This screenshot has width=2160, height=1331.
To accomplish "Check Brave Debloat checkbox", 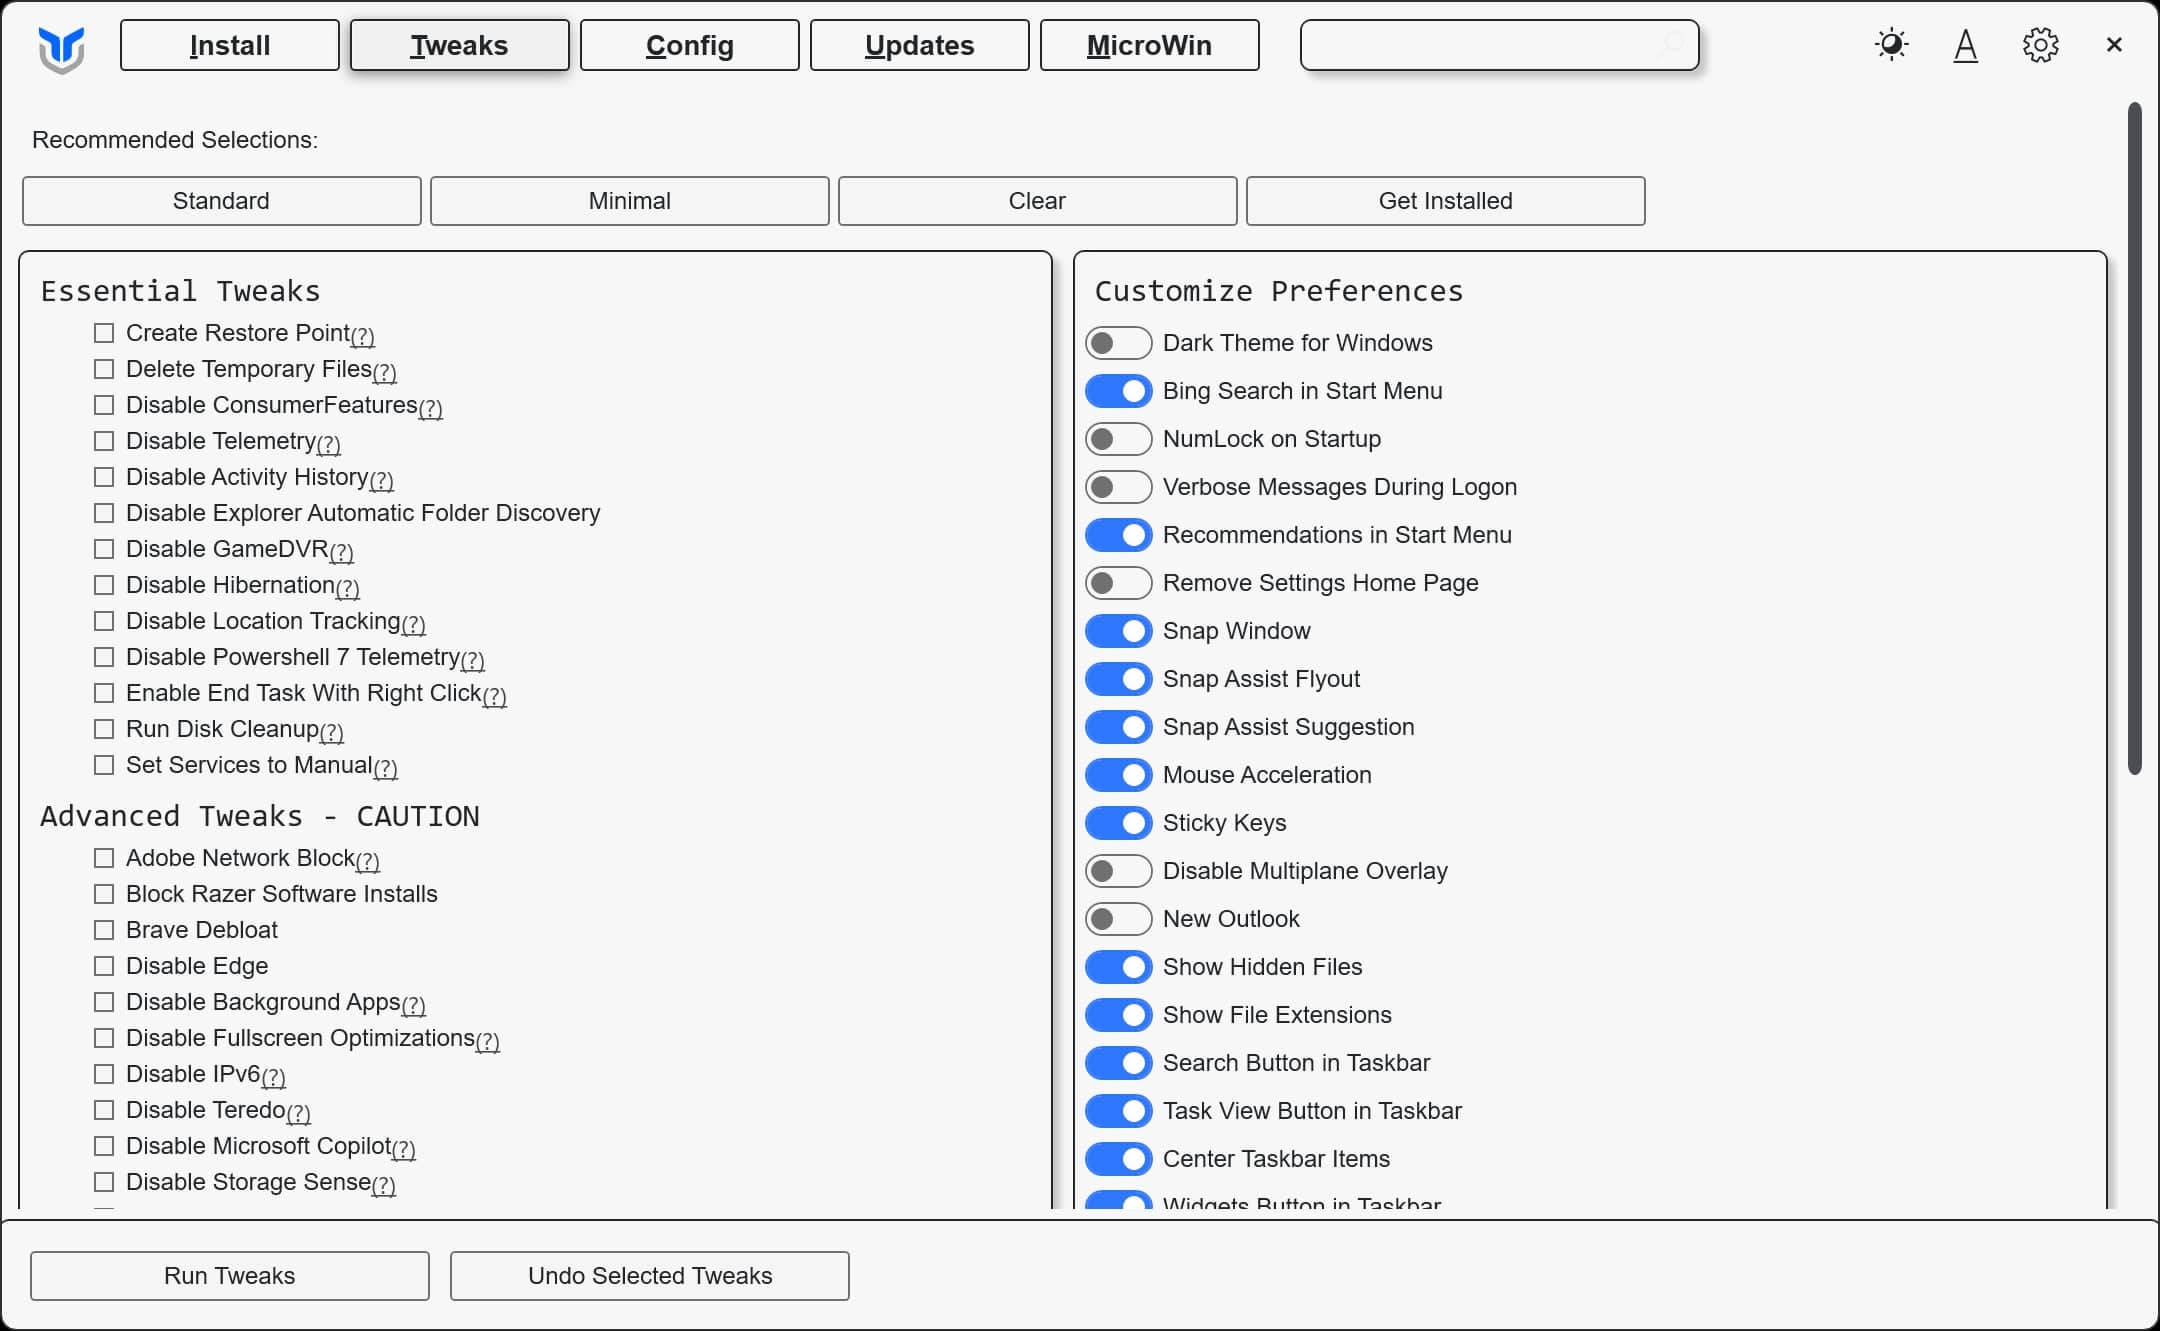I will pyautogui.click(x=104, y=930).
